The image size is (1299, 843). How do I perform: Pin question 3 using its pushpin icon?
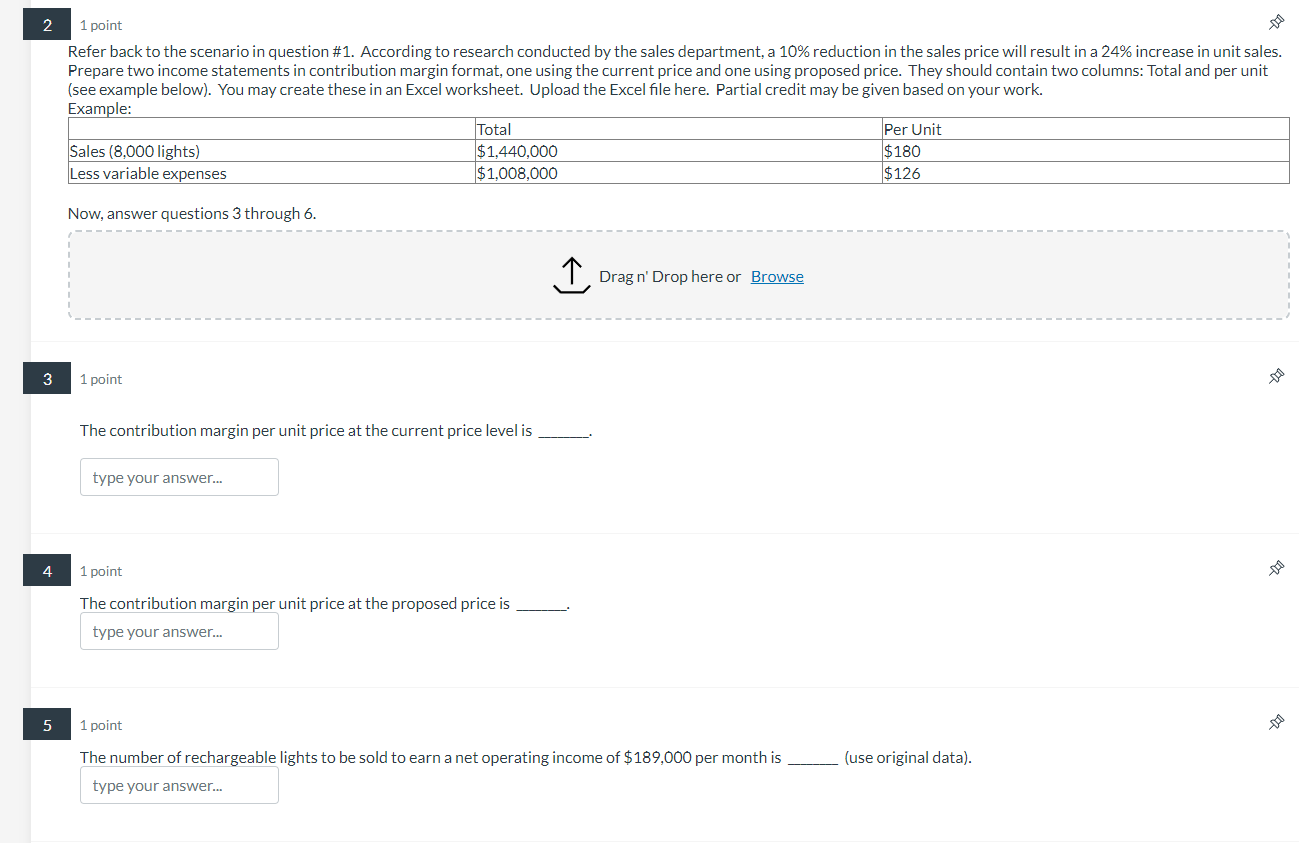tap(1275, 377)
